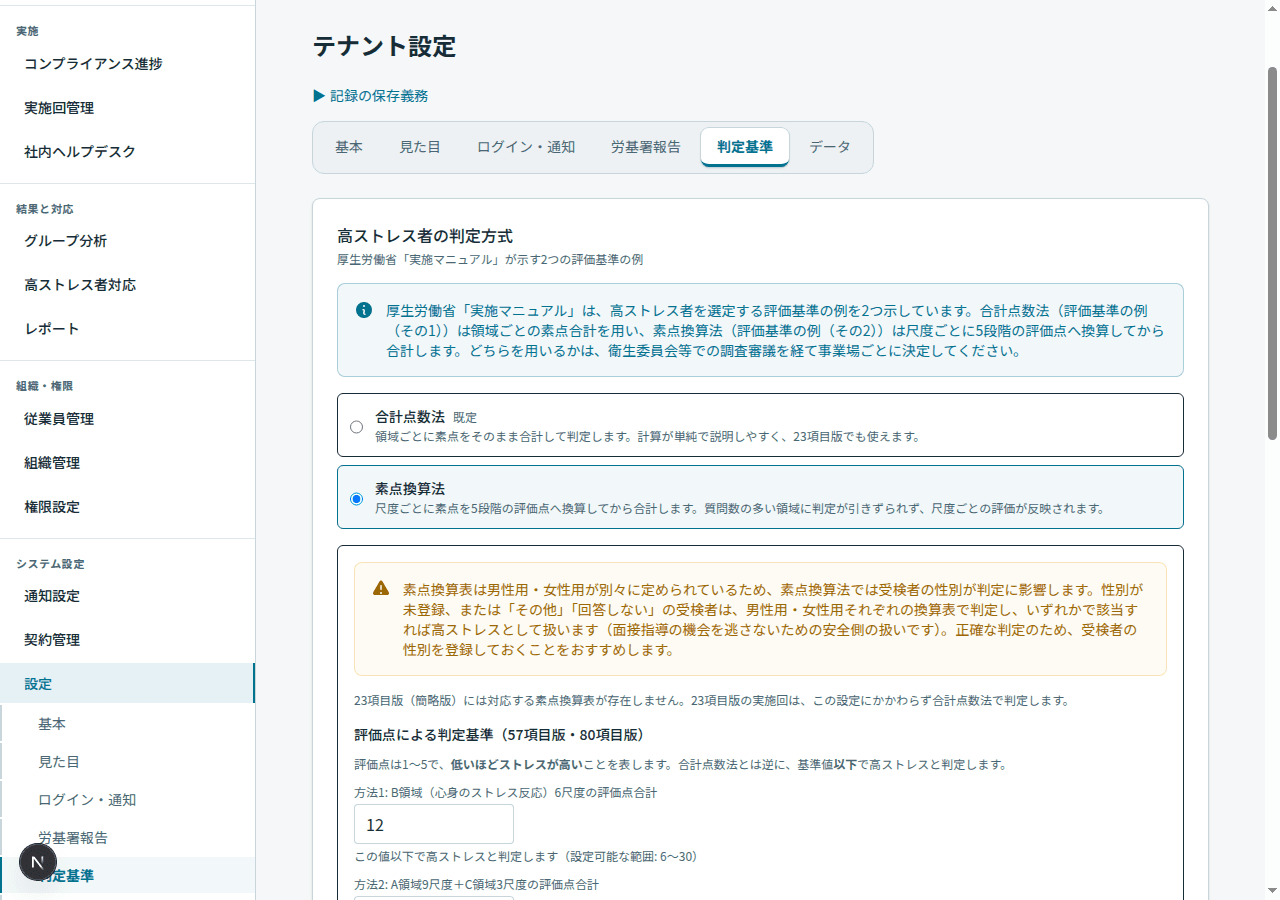1280x900 pixels.
Task: Open グループ分析 in the sidebar
Action: (x=127, y=241)
